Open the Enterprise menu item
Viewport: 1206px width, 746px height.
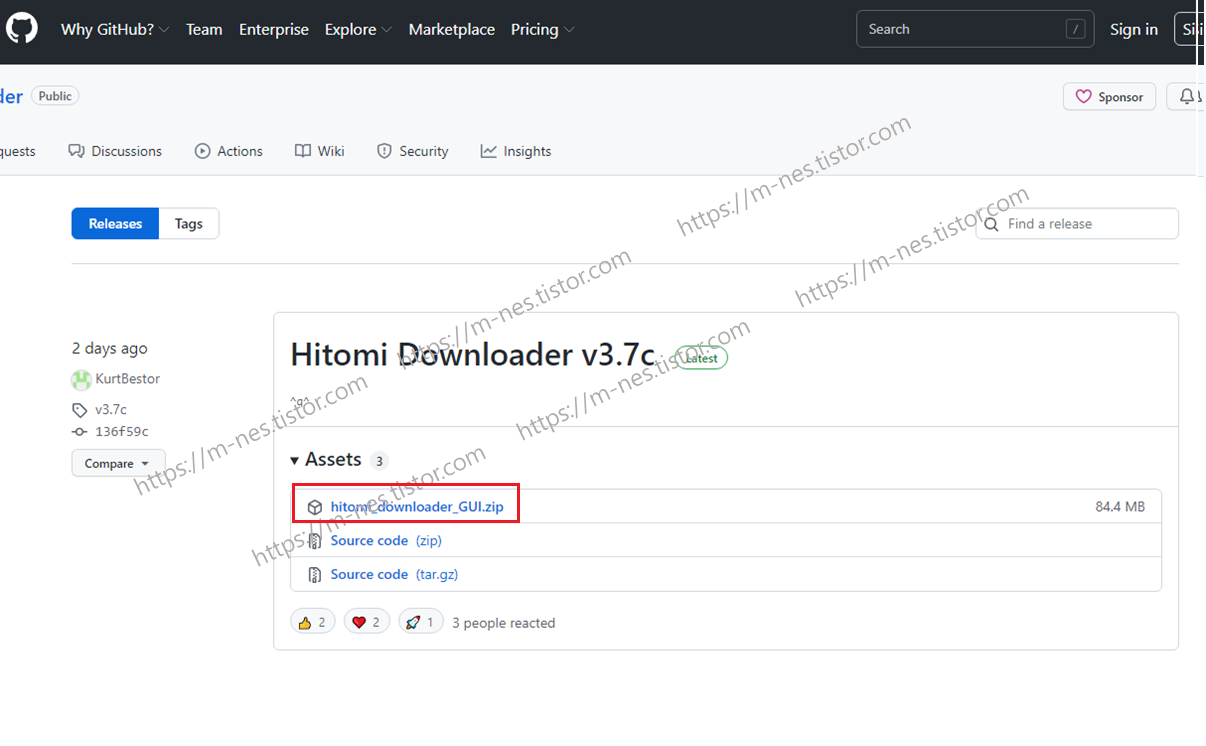click(x=274, y=30)
